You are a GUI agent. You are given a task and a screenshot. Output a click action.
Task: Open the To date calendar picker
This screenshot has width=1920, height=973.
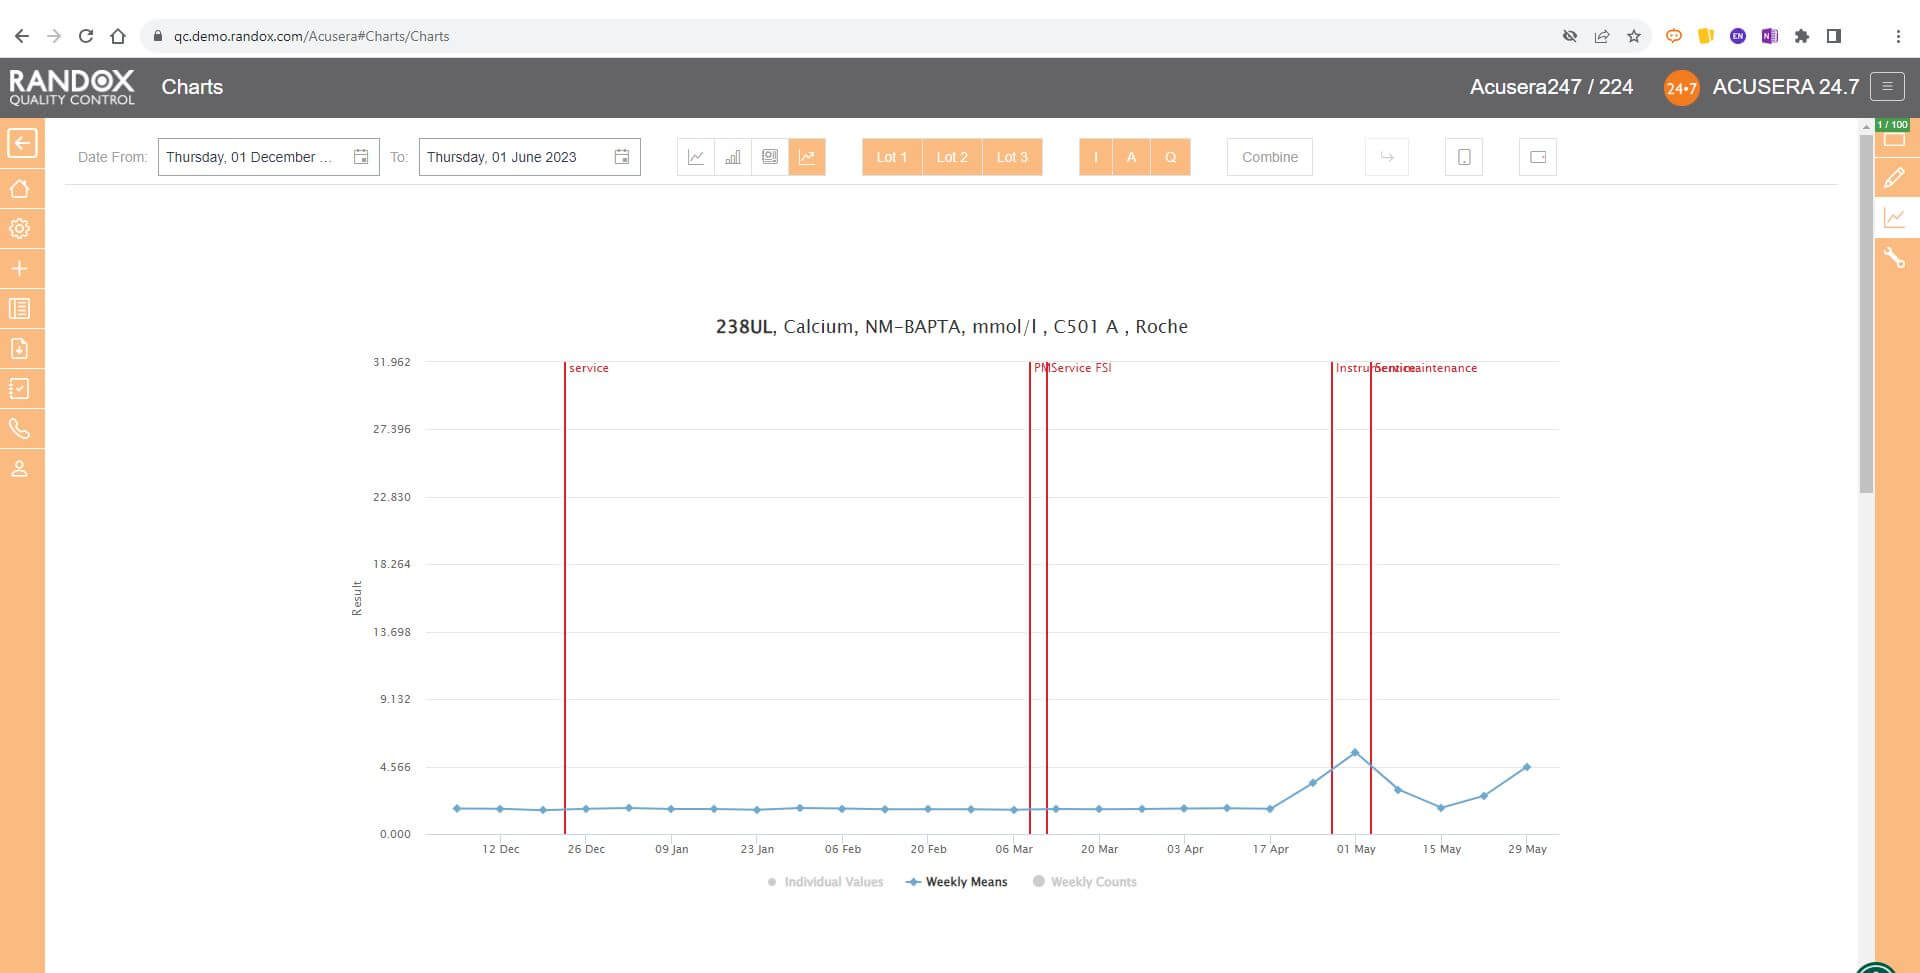622,157
